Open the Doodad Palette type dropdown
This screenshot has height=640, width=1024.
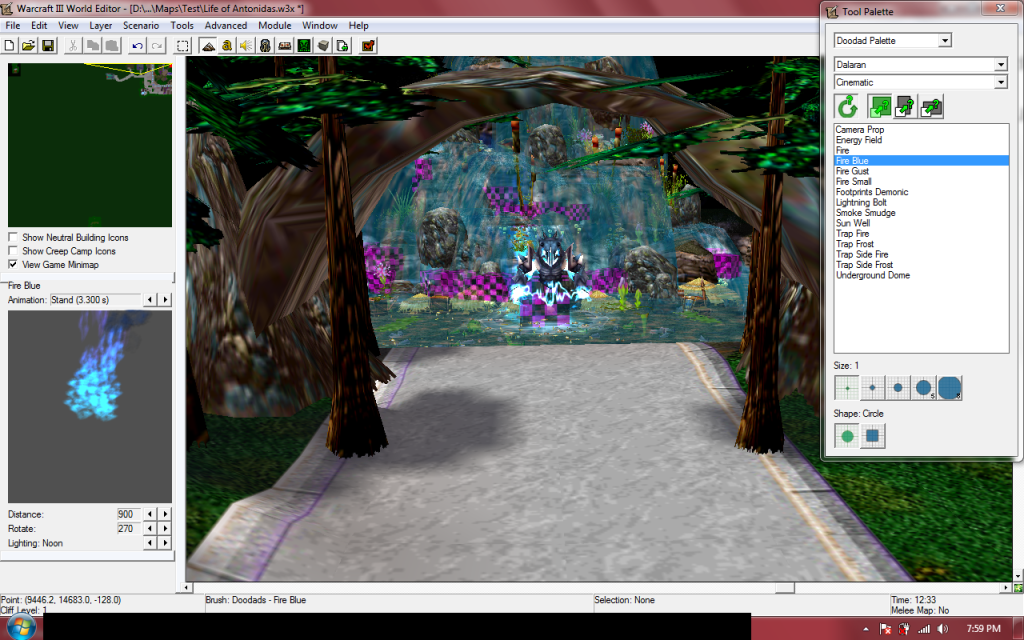point(944,40)
